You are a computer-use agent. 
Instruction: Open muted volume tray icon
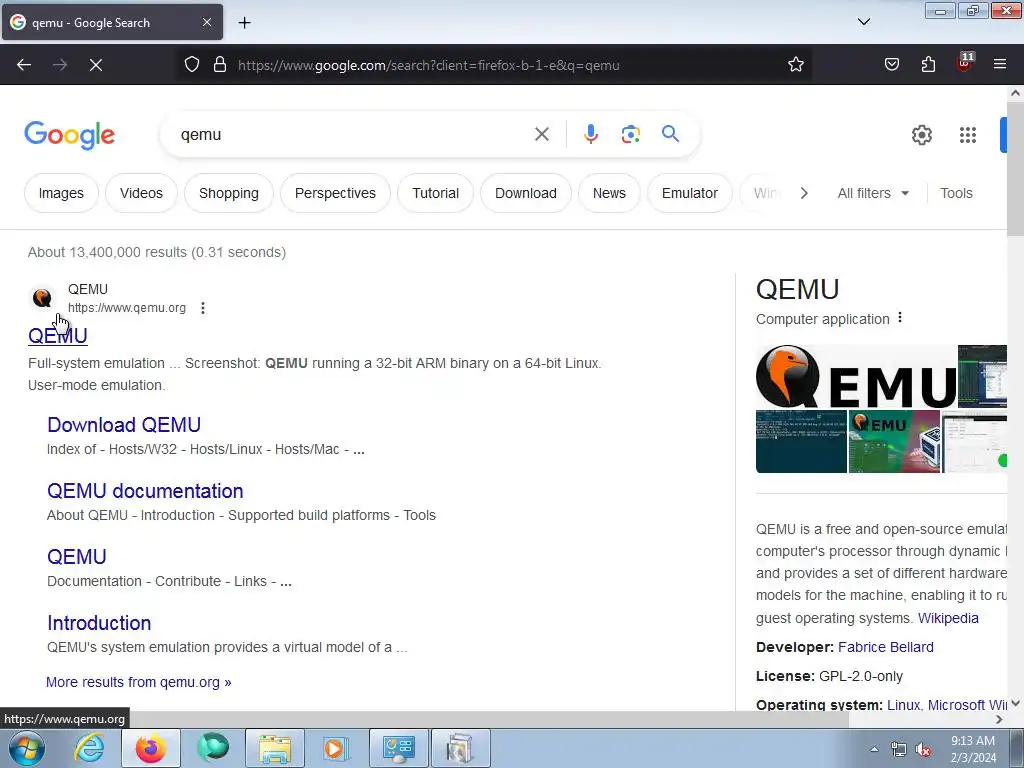923,750
